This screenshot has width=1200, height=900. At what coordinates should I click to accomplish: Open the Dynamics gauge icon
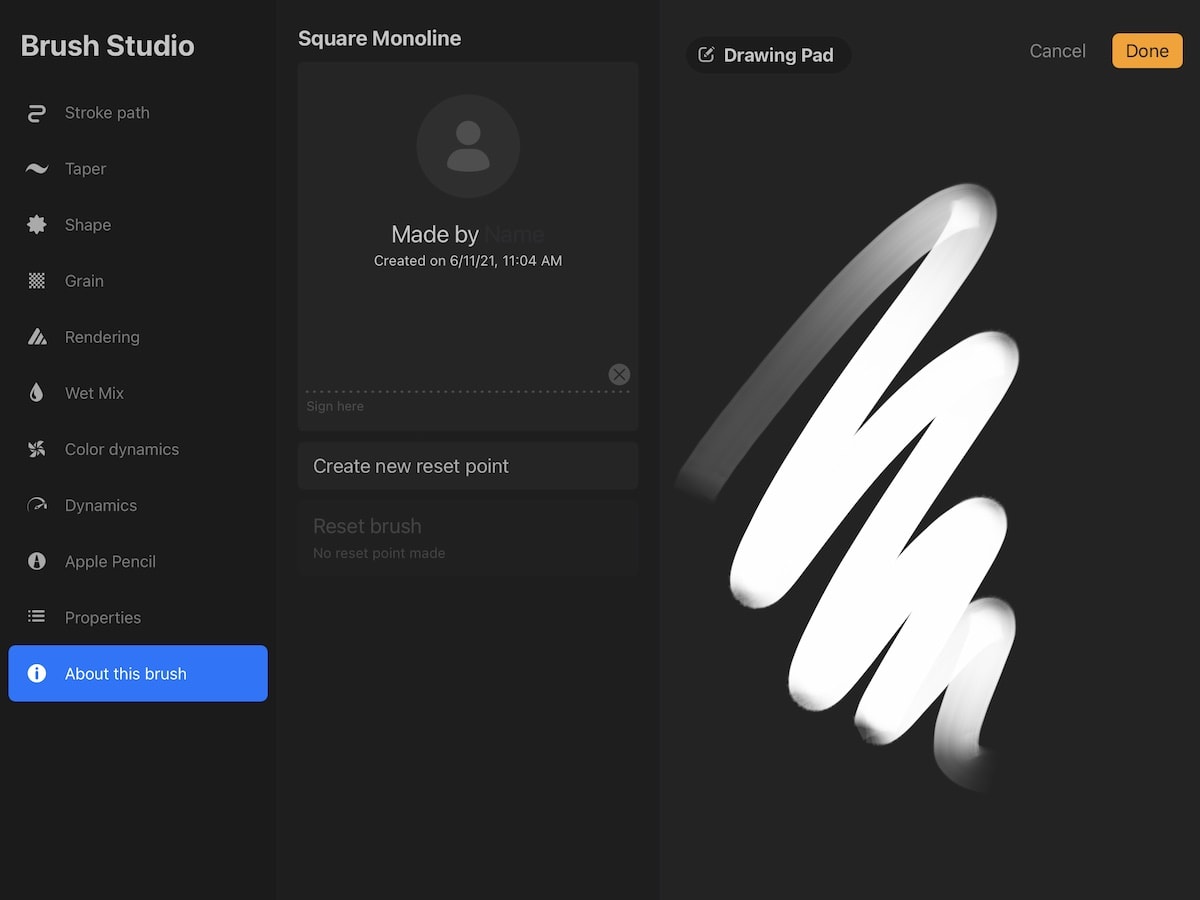tap(37, 505)
